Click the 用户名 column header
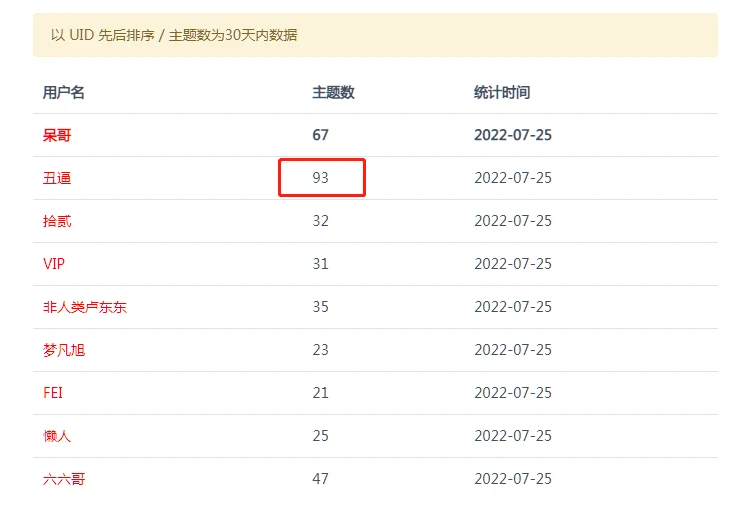The image size is (750, 526). (64, 92)
